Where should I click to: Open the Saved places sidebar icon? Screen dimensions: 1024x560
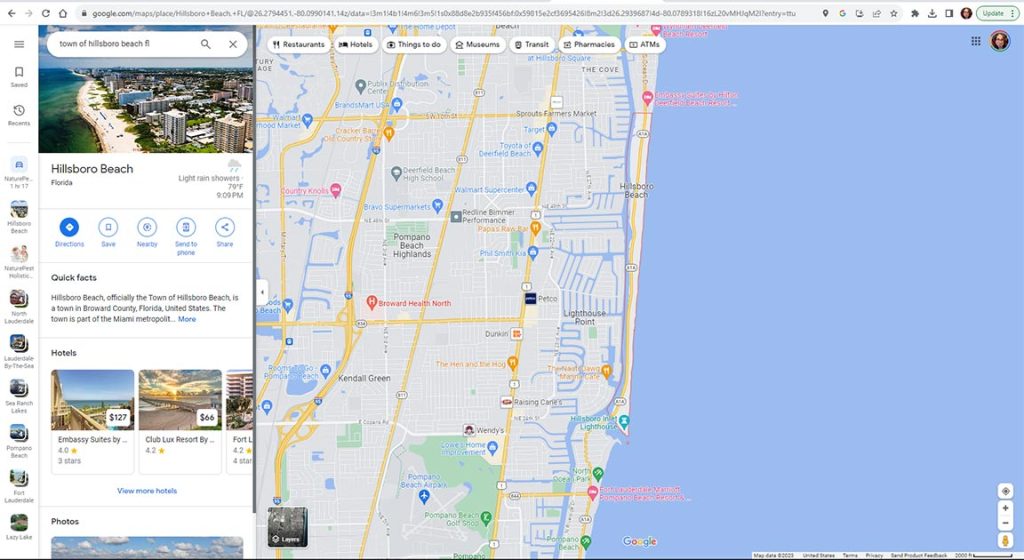coord(19,76)
